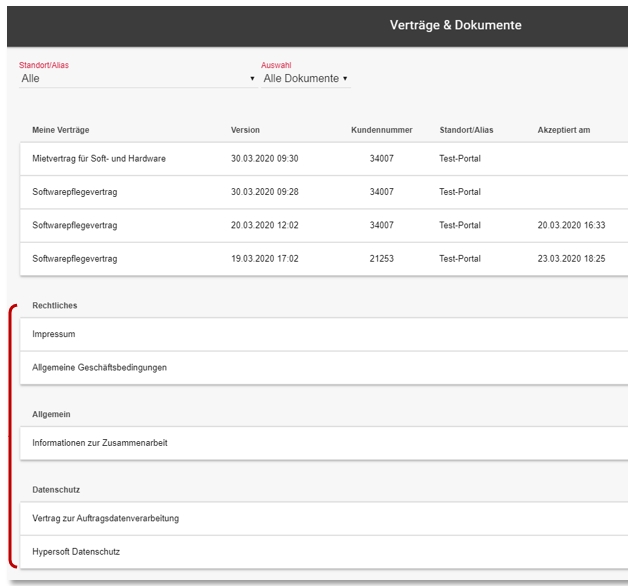Click the Meine Verträge column header
This screenshot has width=628, height=586.
(61, 130)
